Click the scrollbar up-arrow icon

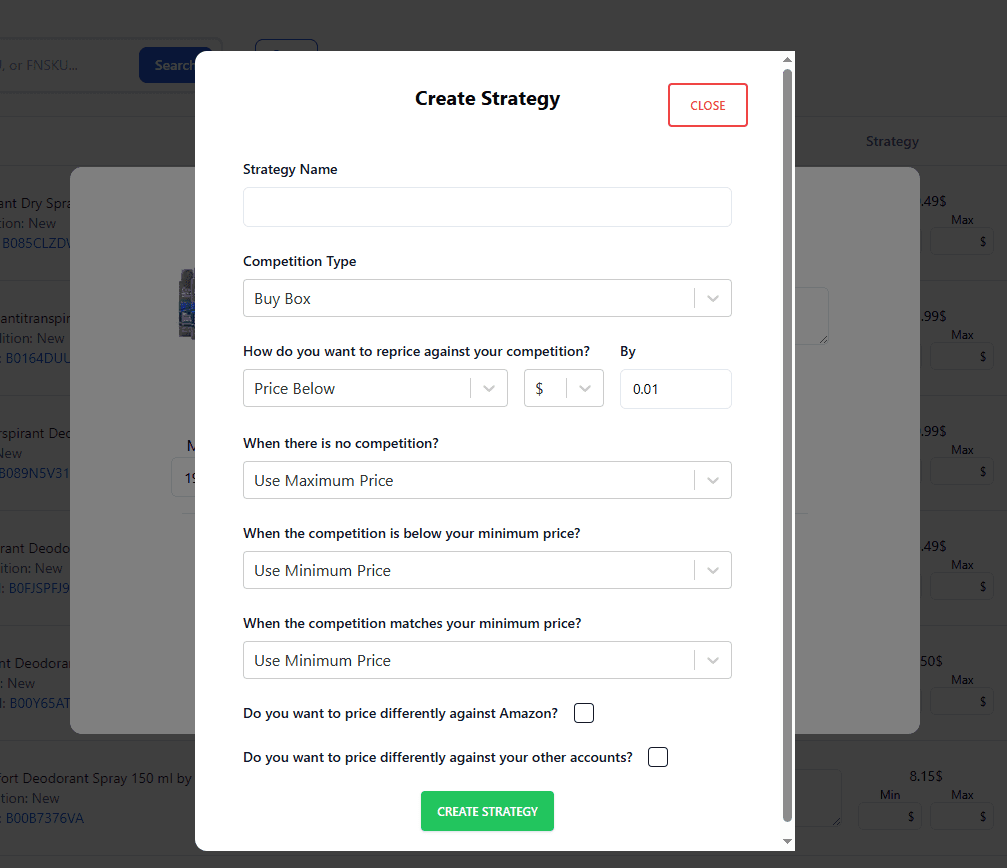pos(787,59)
